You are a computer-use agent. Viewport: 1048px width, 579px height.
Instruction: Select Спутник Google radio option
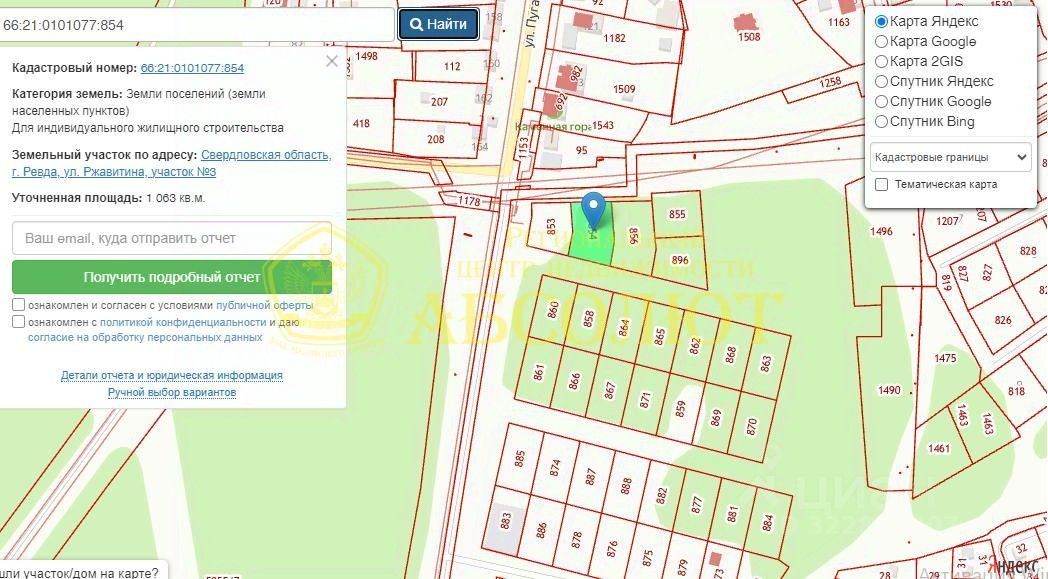pyautogui.click(x=882, y=102)
